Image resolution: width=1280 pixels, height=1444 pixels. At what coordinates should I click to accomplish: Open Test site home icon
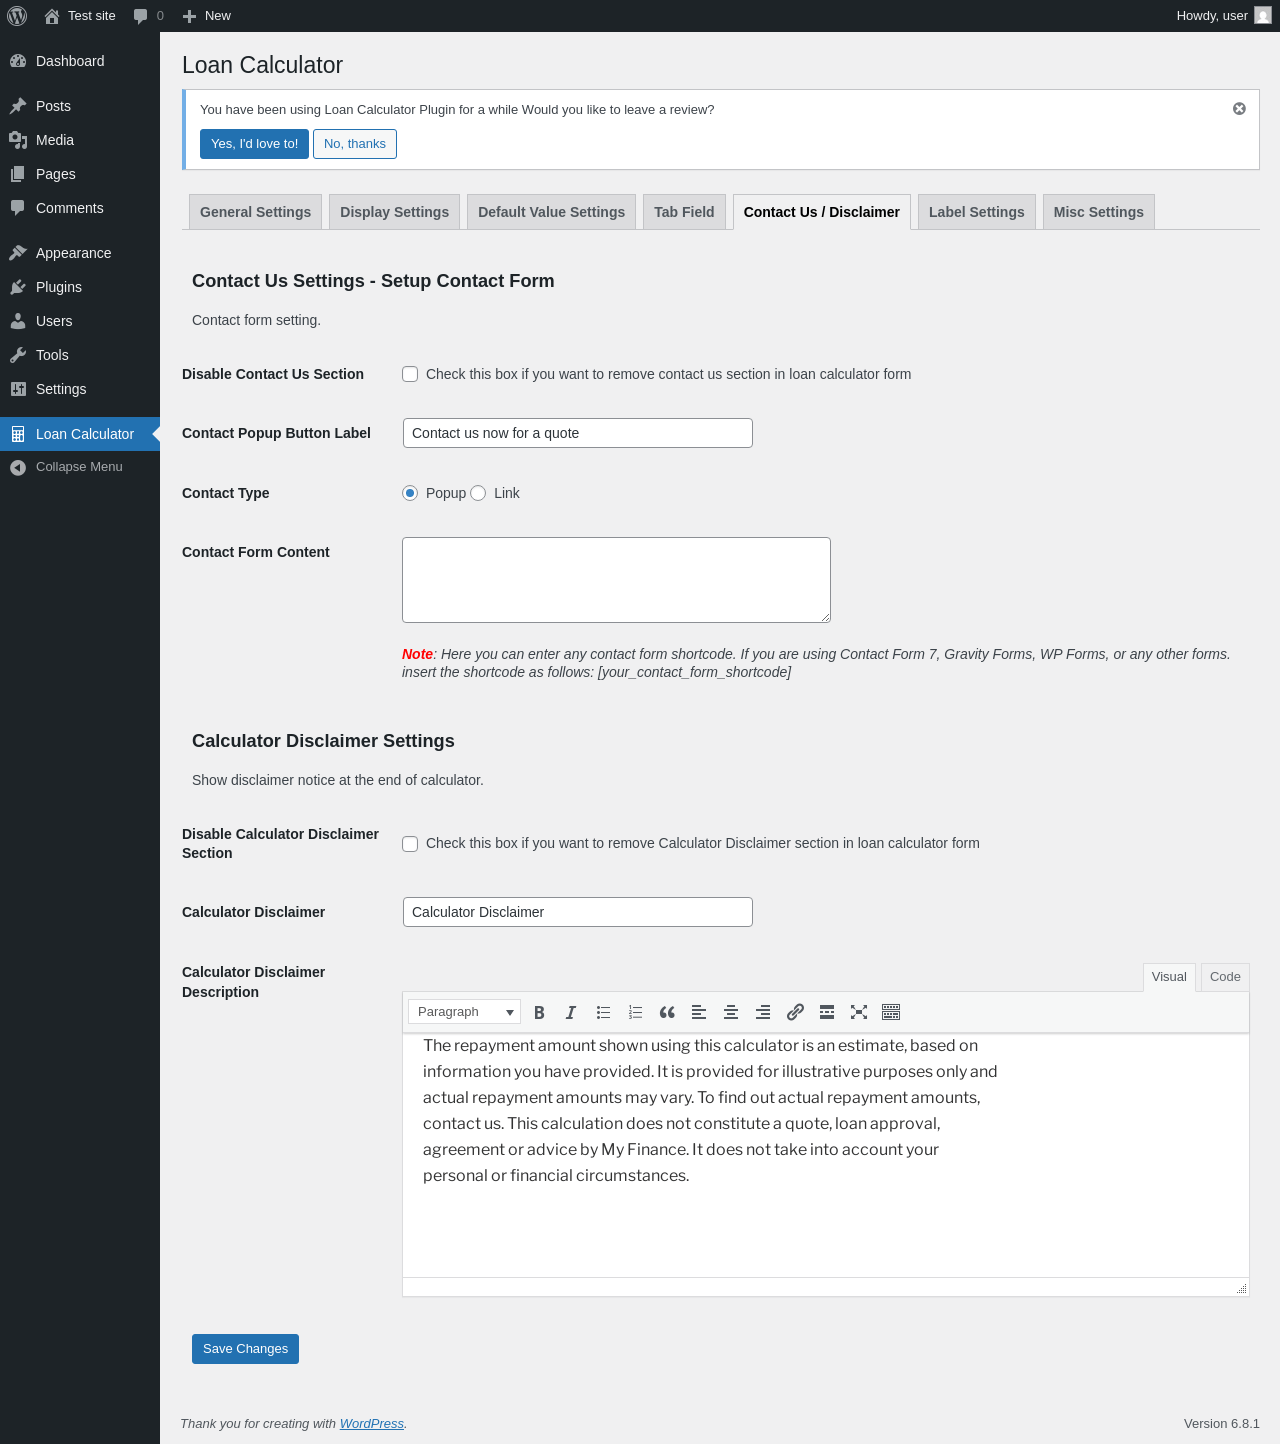(52, 16)
